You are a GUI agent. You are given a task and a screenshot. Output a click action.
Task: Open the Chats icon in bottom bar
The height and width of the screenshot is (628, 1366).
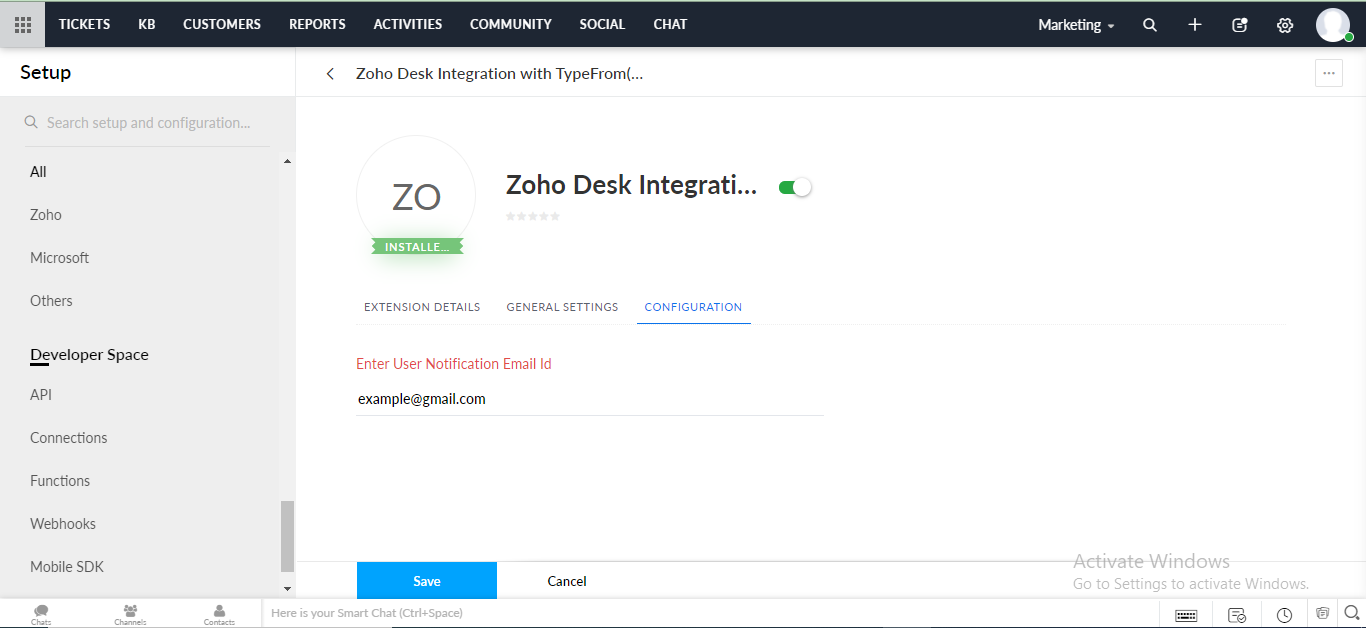[x=41, y=613]
